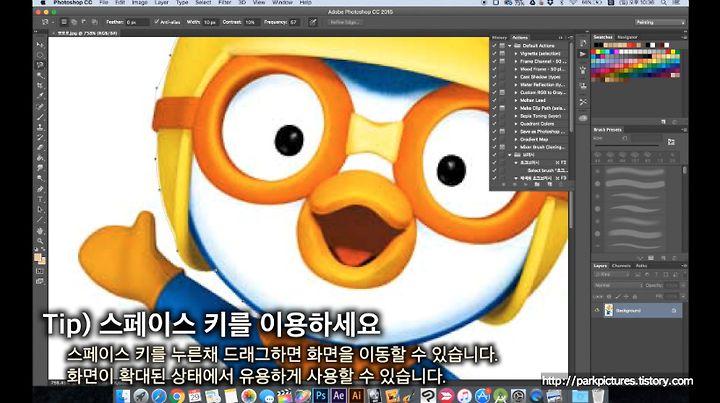Click the Actions play icon in collapsed dock
The height and width of the screenshot is (403, 720).
[583, 54]
